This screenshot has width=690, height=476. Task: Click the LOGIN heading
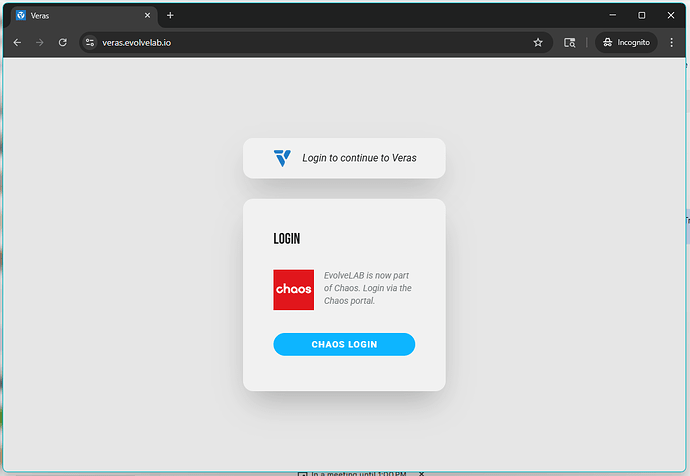[286, 239]
